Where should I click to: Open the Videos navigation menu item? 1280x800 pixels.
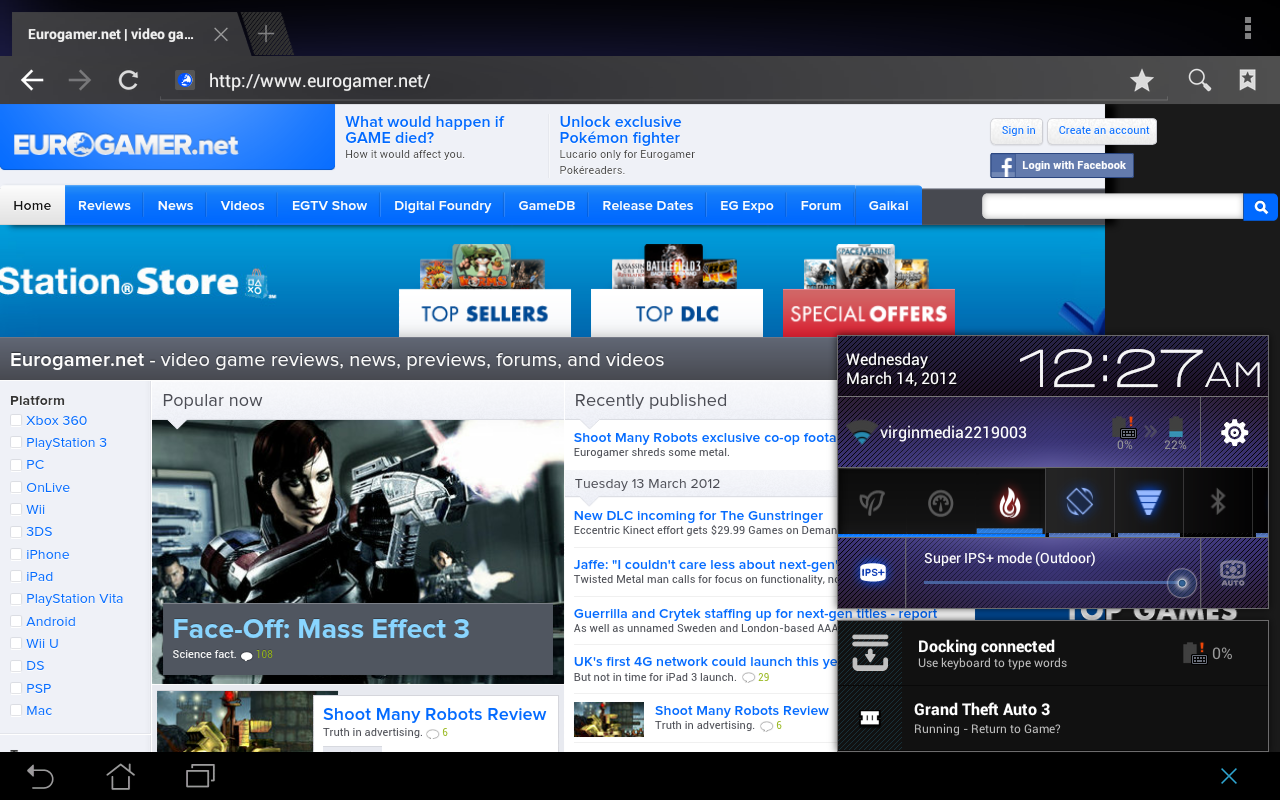[x=242, y=206]
